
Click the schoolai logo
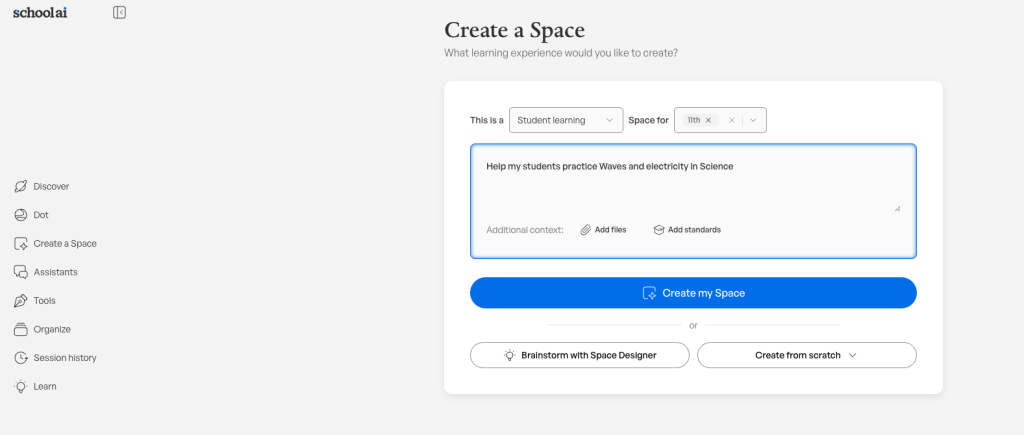tap(40, 12)
